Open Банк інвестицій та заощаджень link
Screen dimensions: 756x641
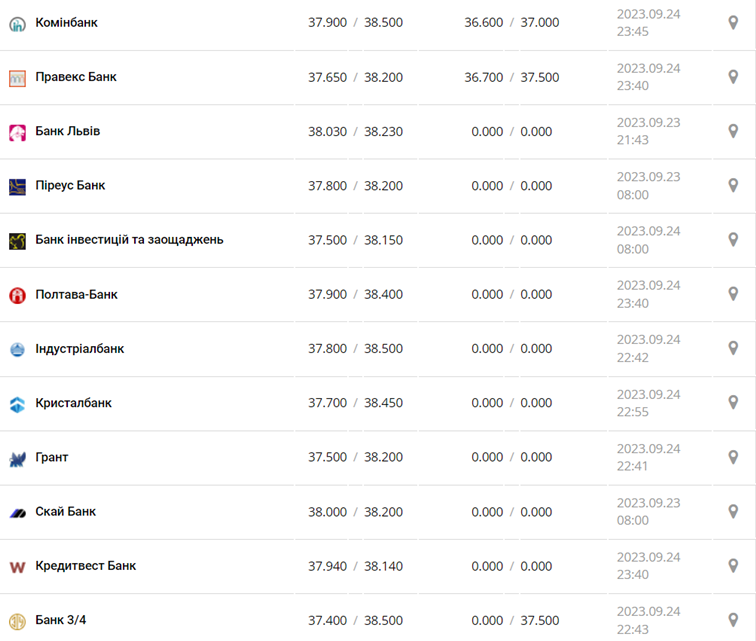pos(129,240)
